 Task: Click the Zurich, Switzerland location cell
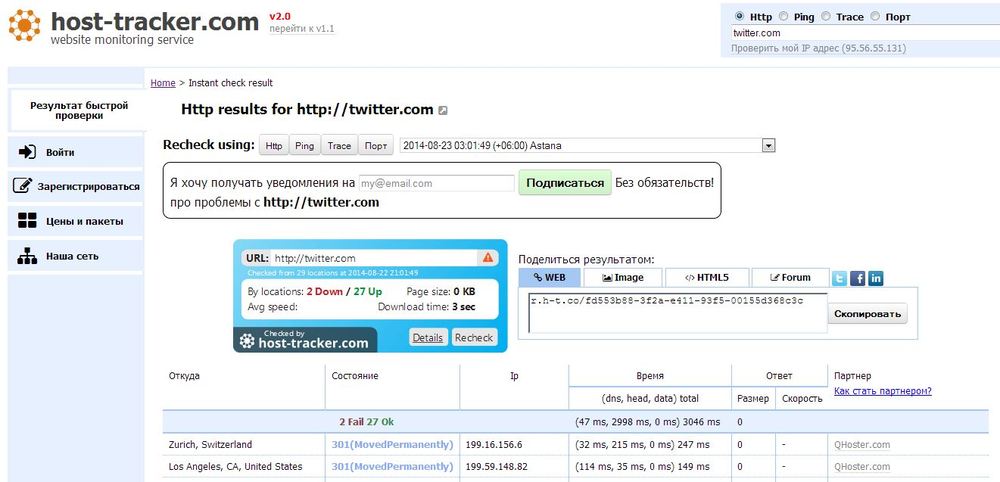point(210,444)
